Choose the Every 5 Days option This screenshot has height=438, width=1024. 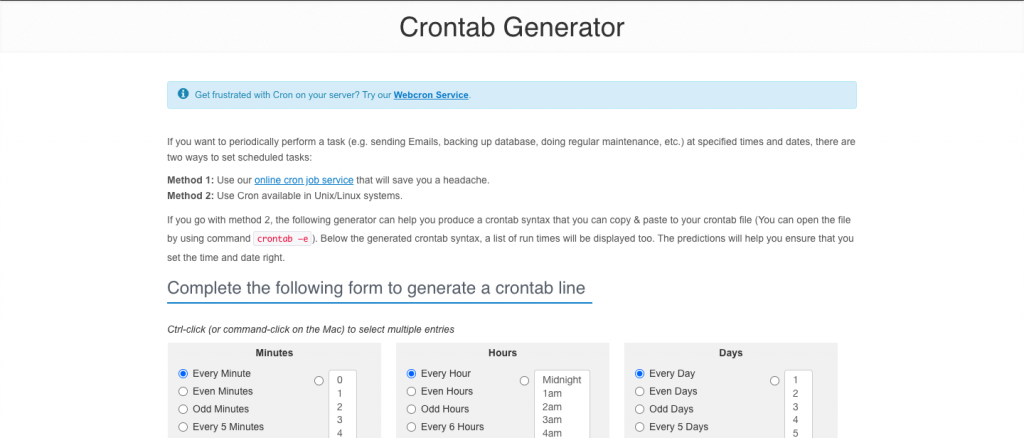[x=639, y=427]
